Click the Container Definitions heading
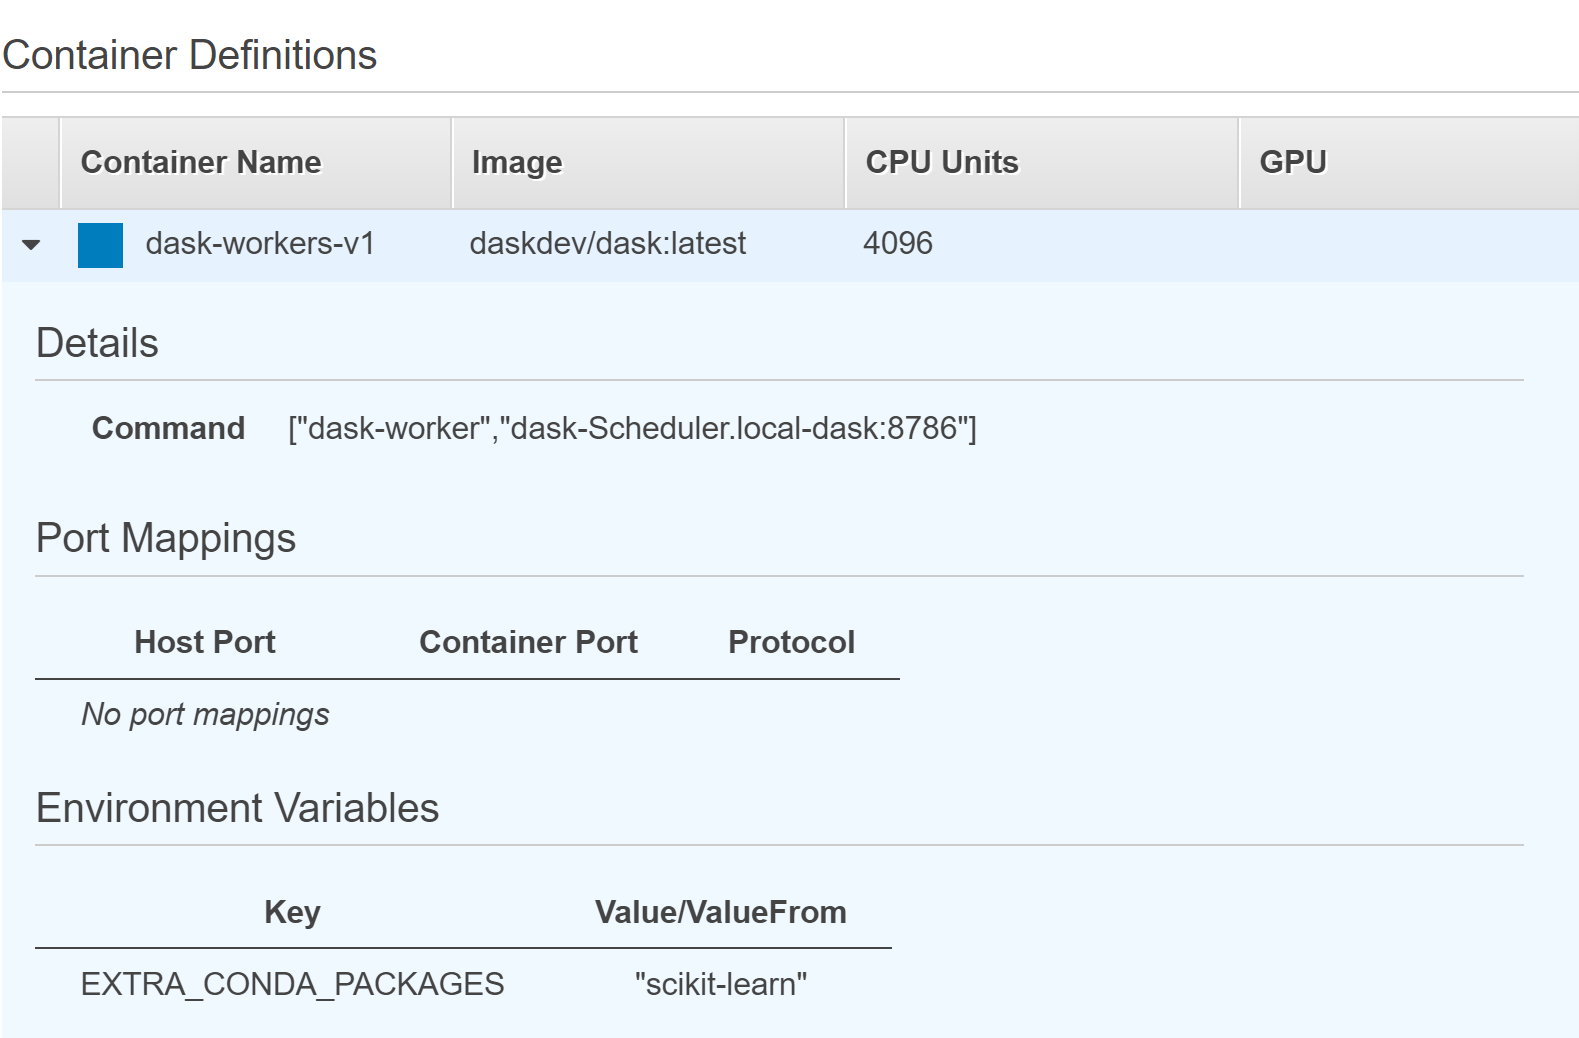The width and height of the screenshot is (1579, 1038). tap(190, 55)
